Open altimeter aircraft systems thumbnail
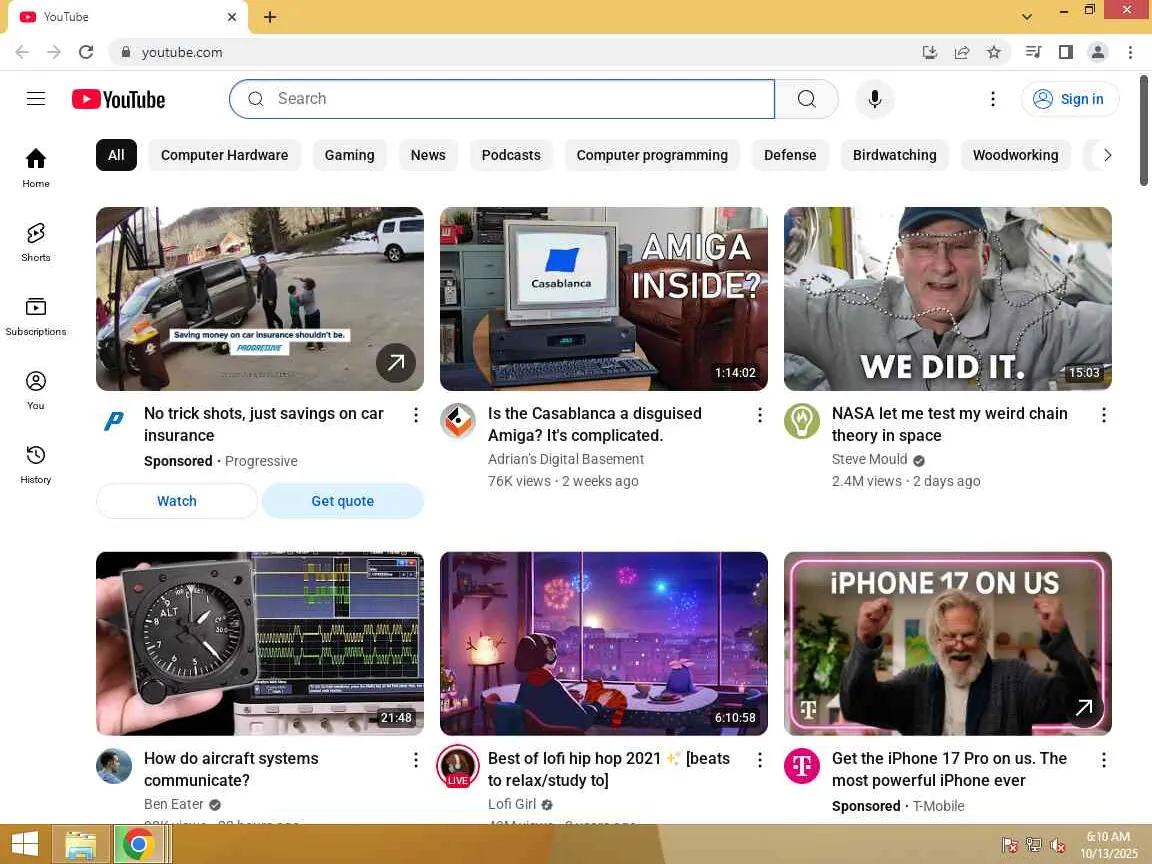Viewport: 1152px width, 864px height. point(260,644)
